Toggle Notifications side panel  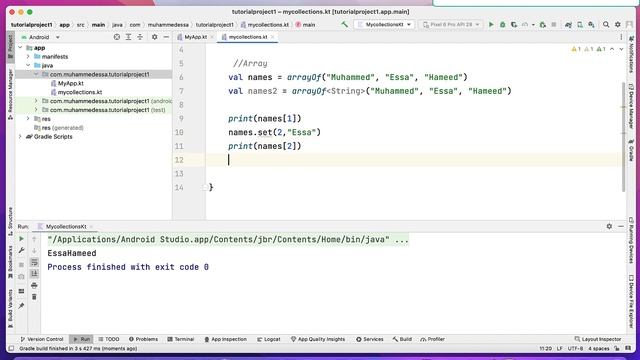point(631,53)
